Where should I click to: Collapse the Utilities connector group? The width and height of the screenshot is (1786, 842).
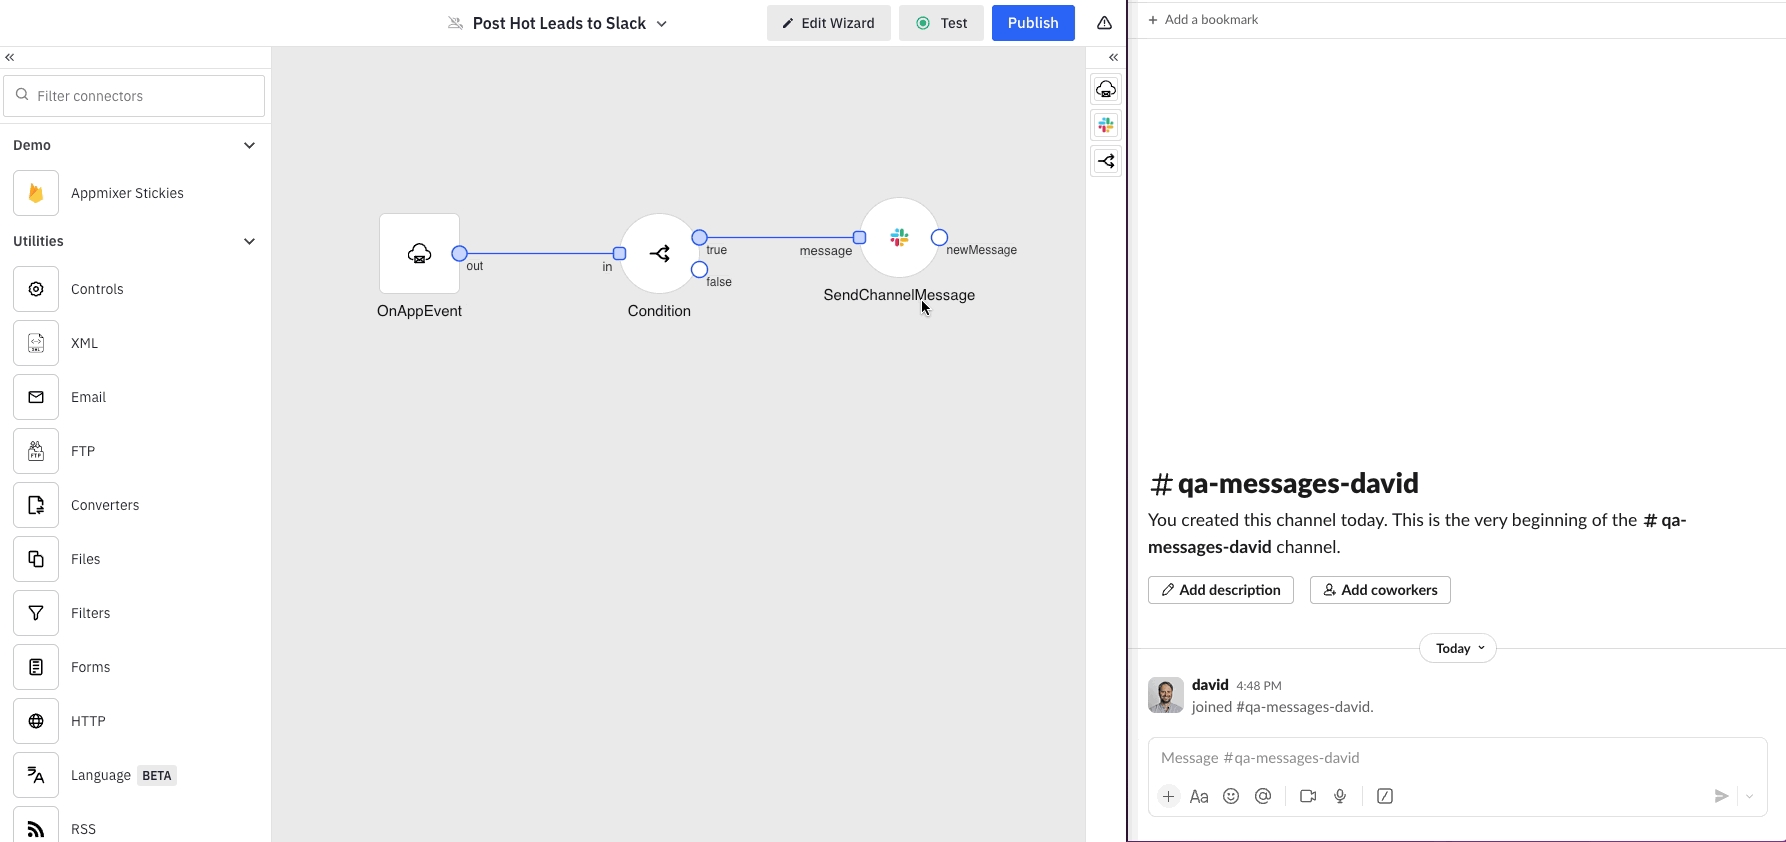point(249,241)
